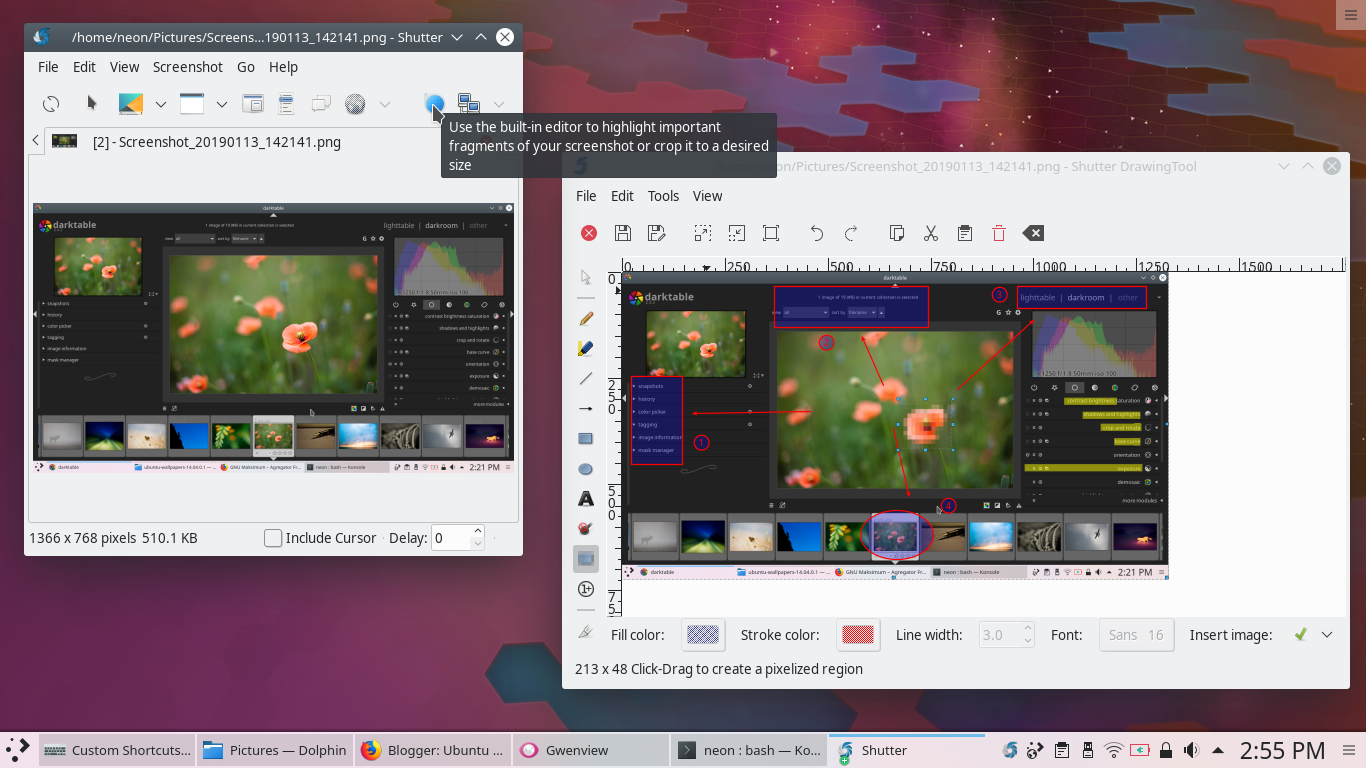
Task: Select the pencil drawing tool
Action: pos(586,317)
